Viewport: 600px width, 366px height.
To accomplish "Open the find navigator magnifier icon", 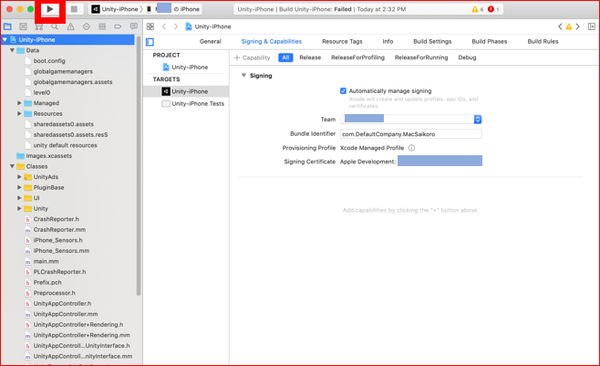I will point(55,26).
